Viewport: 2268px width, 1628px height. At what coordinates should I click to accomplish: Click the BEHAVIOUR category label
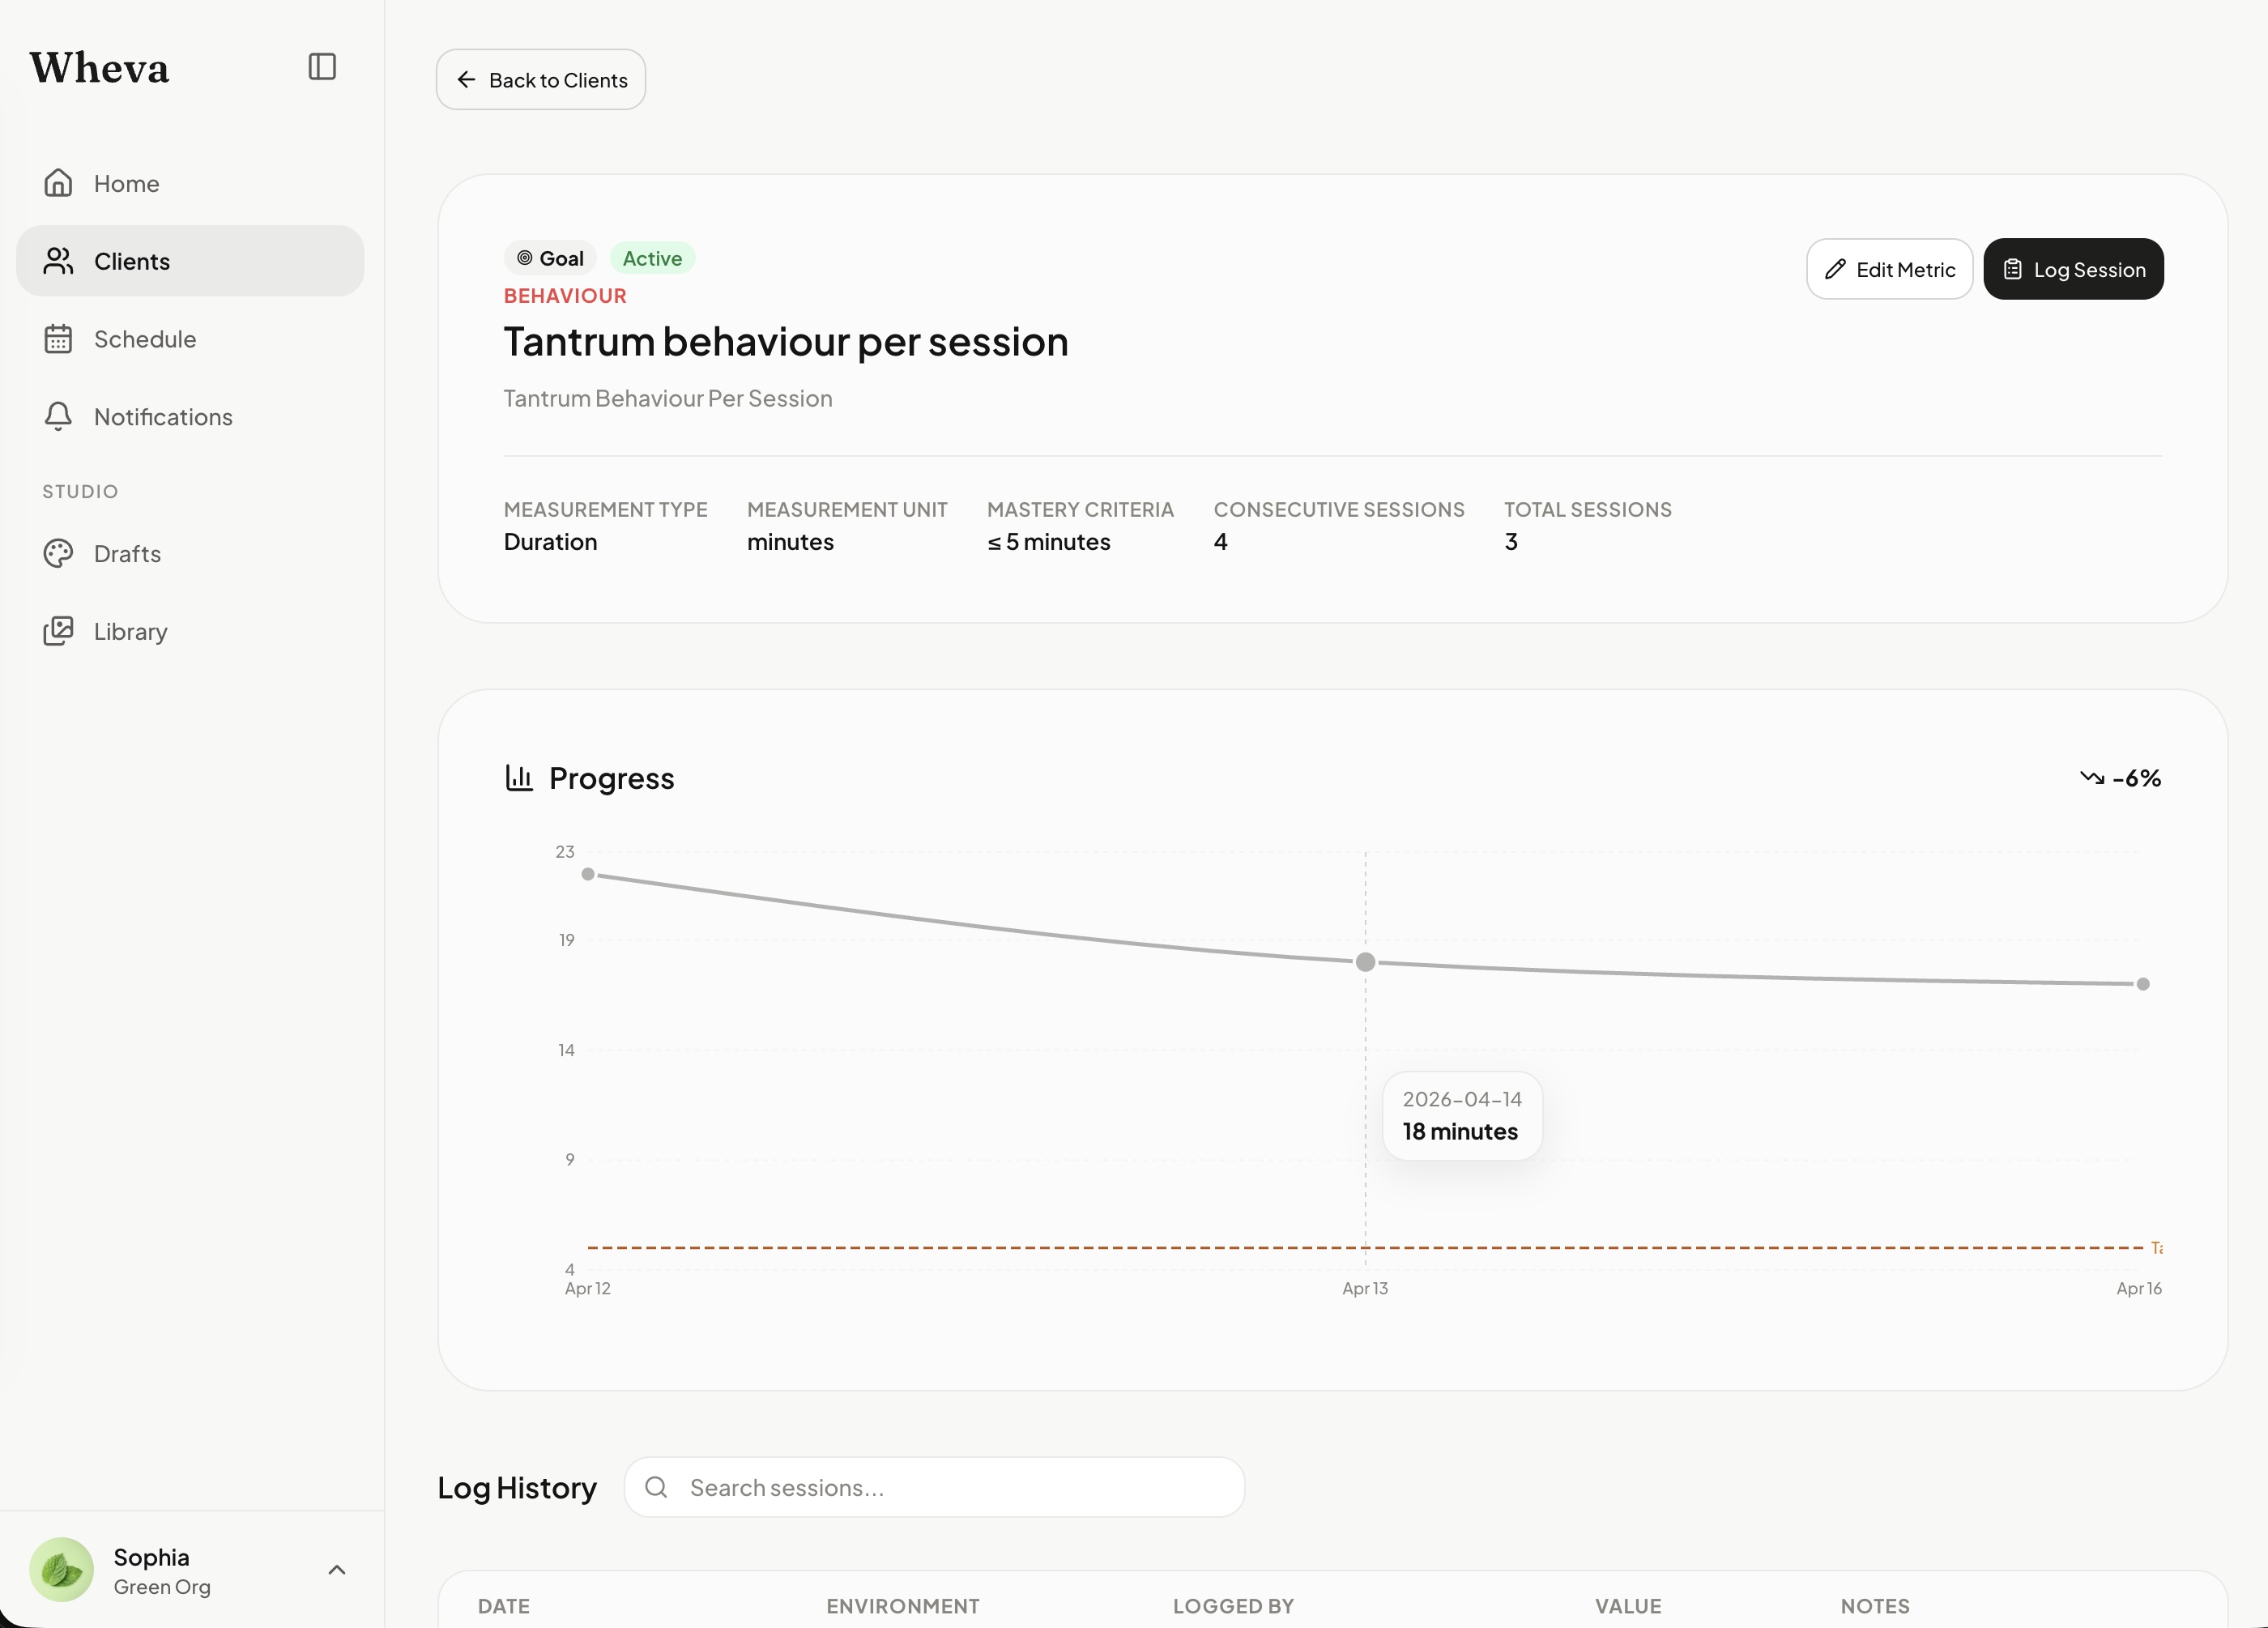click(565, 296)
